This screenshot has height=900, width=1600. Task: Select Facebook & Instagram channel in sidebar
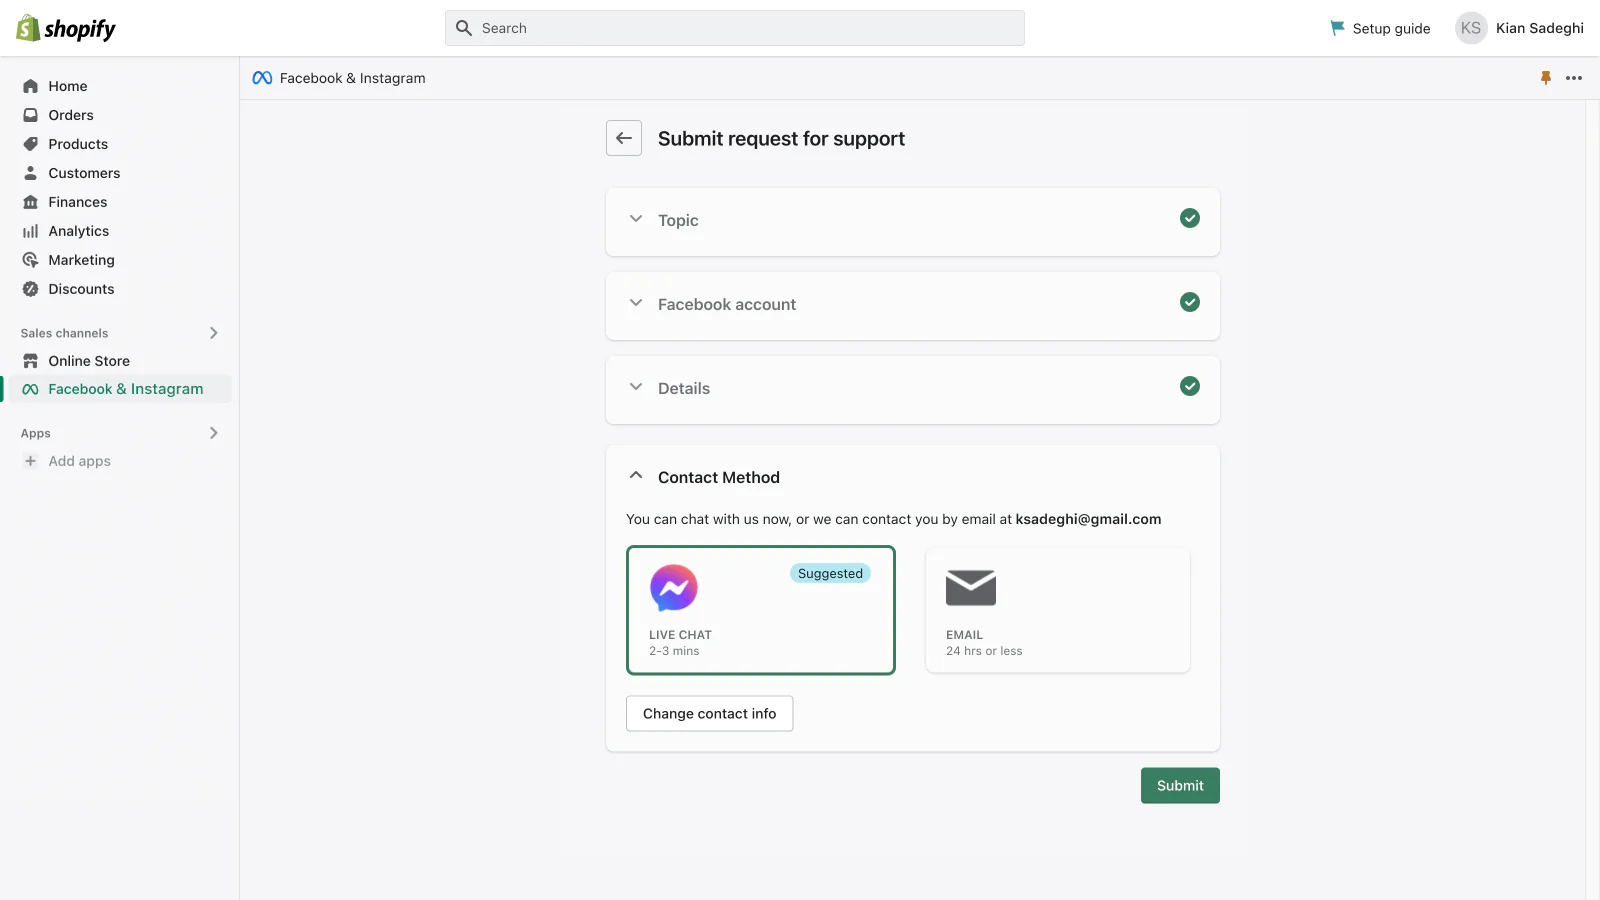(x=118, y=389)
